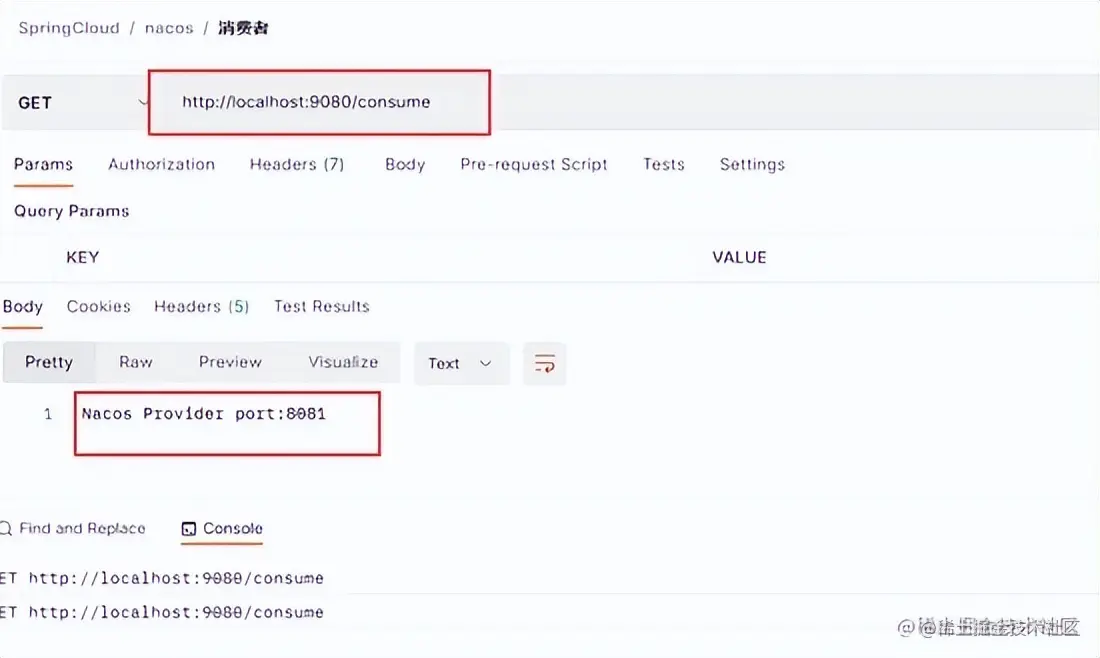Viewport: 1100px width, 658px height.
Task: Switch to the Cookies response tab
Action: (98, 306)
